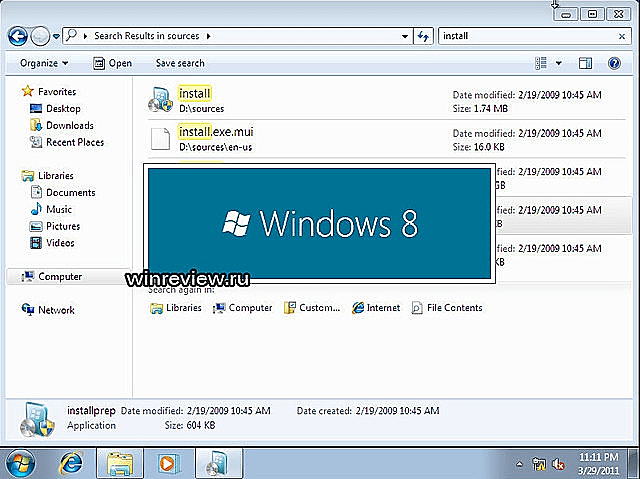Open the Help question mark icon

pos(614,63)
